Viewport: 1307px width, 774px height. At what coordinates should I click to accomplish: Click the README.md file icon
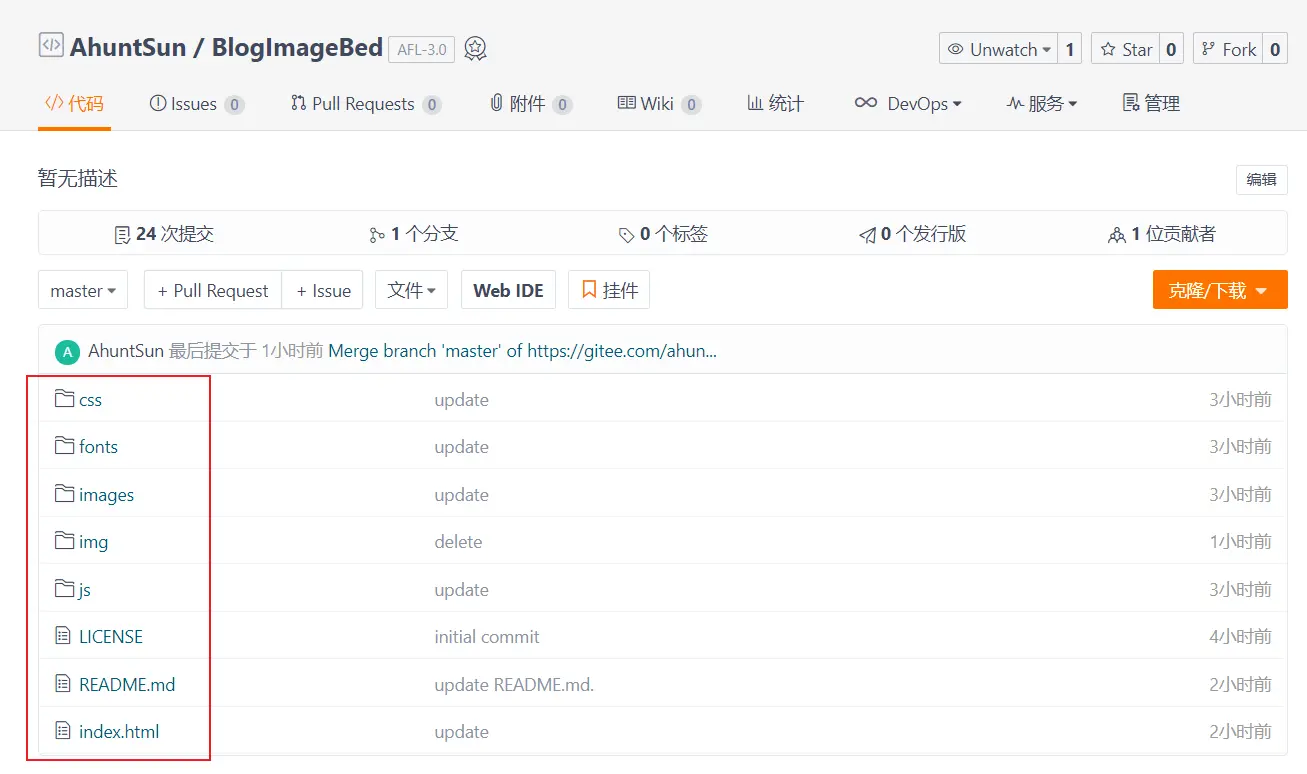coord(63,684)
